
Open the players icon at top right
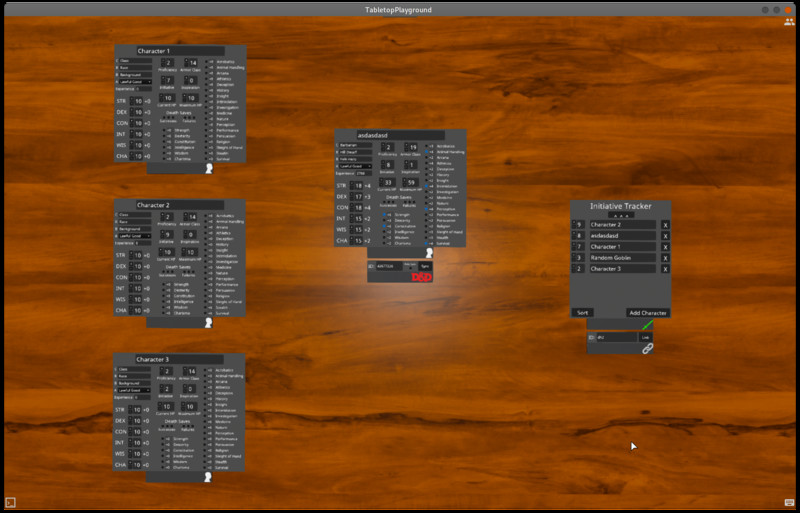789,22
